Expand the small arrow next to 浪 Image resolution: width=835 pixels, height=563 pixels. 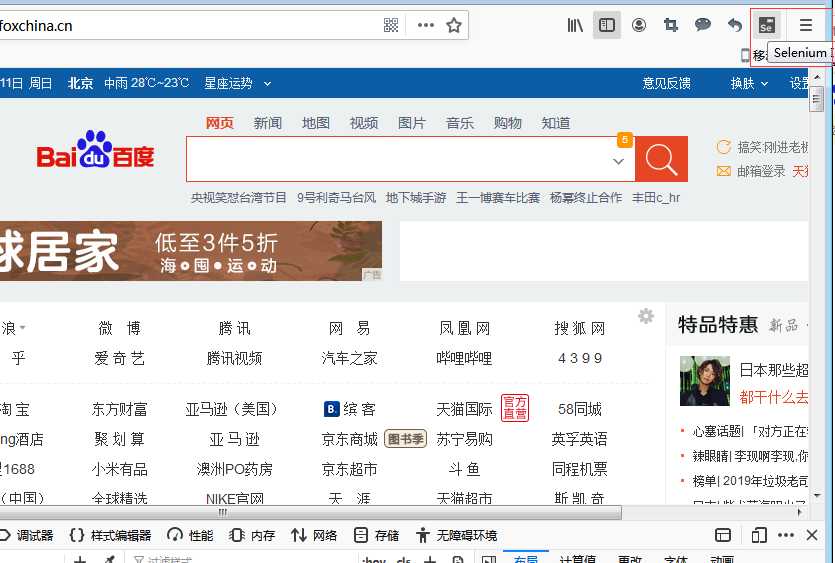coord(22,328)
